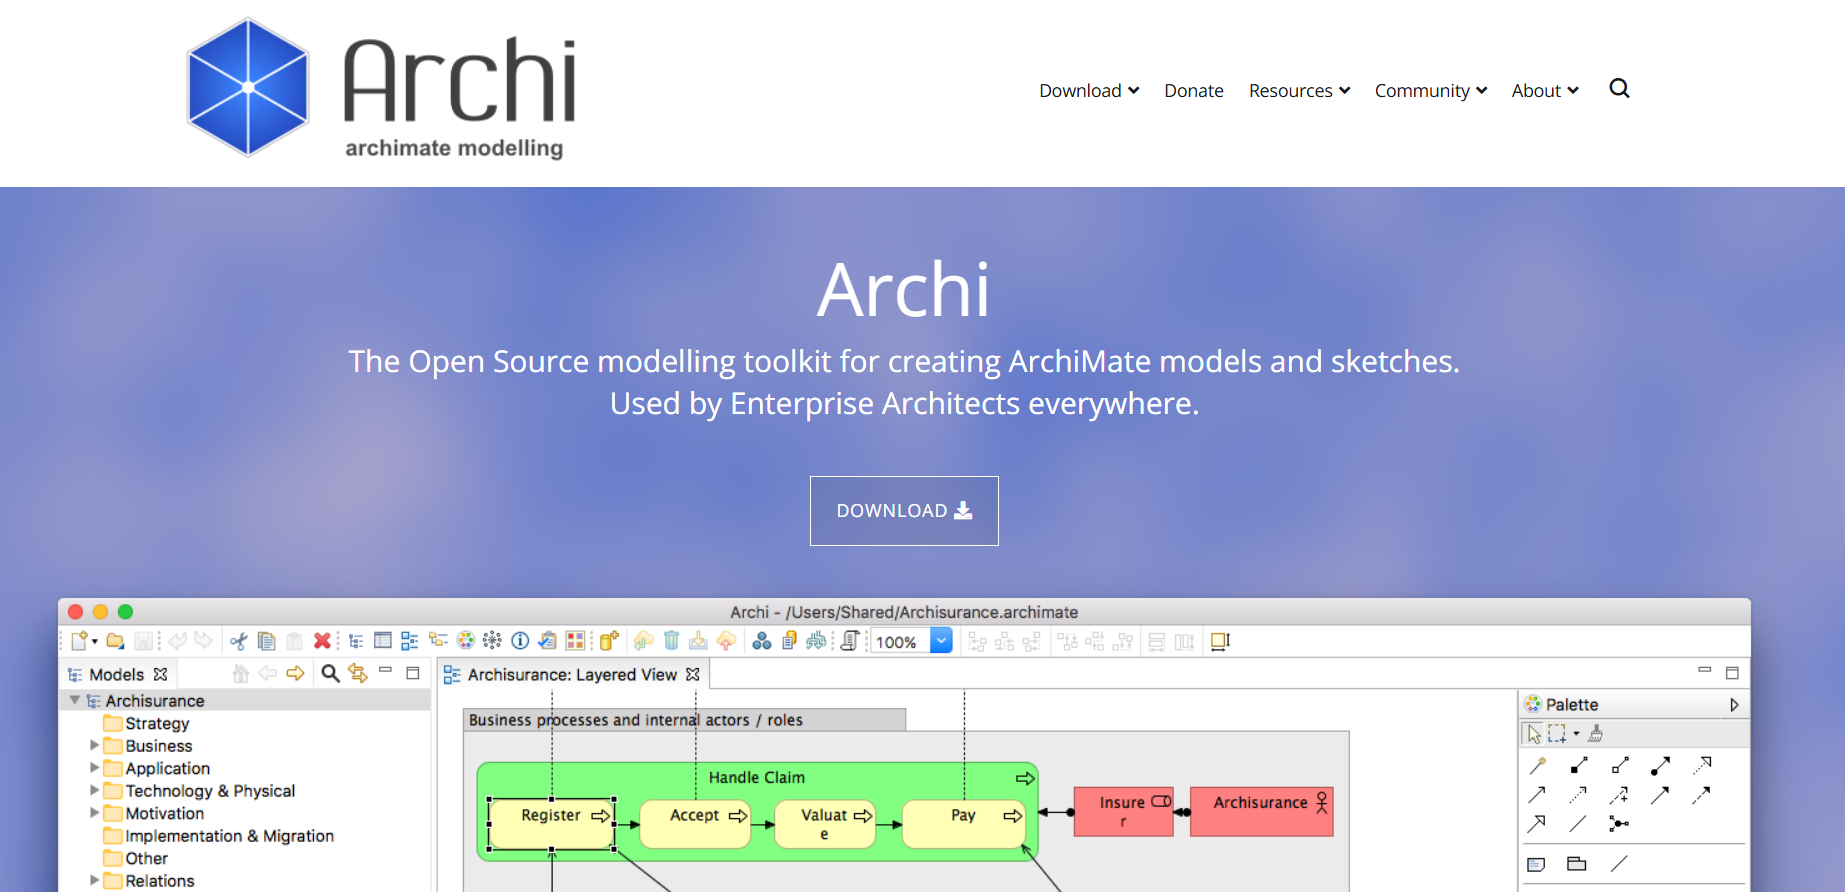This screenshot has height=892, width=1845.
Task: Select the Aggregation relation palette tool
Action: 1620,766
